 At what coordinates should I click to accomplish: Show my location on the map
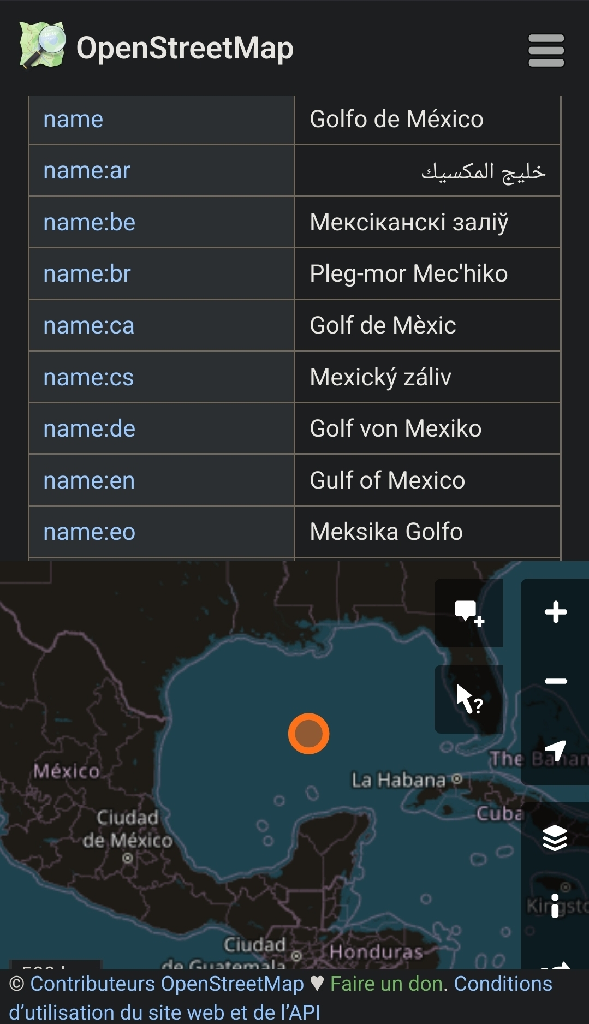pyautogui.click(x=556, y=750)
